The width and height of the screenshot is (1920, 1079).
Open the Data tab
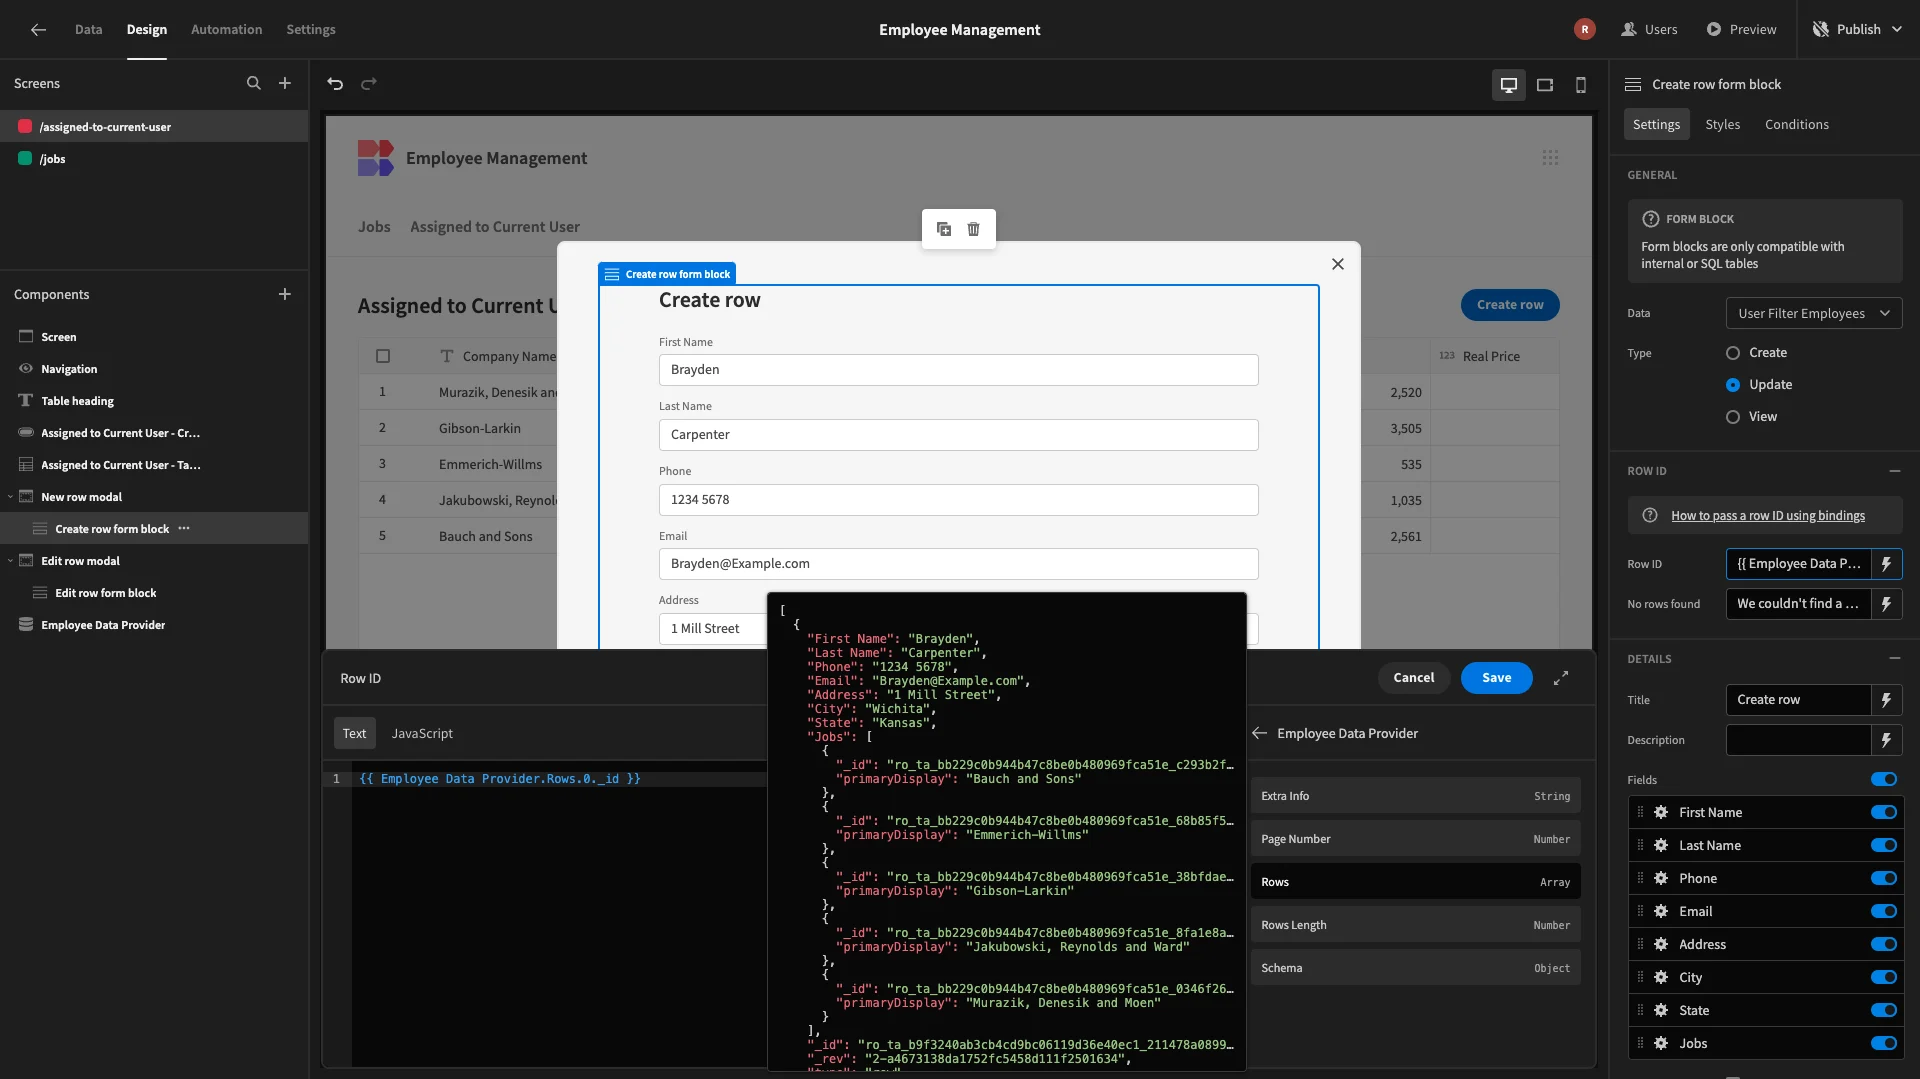[x=88, y=30]
